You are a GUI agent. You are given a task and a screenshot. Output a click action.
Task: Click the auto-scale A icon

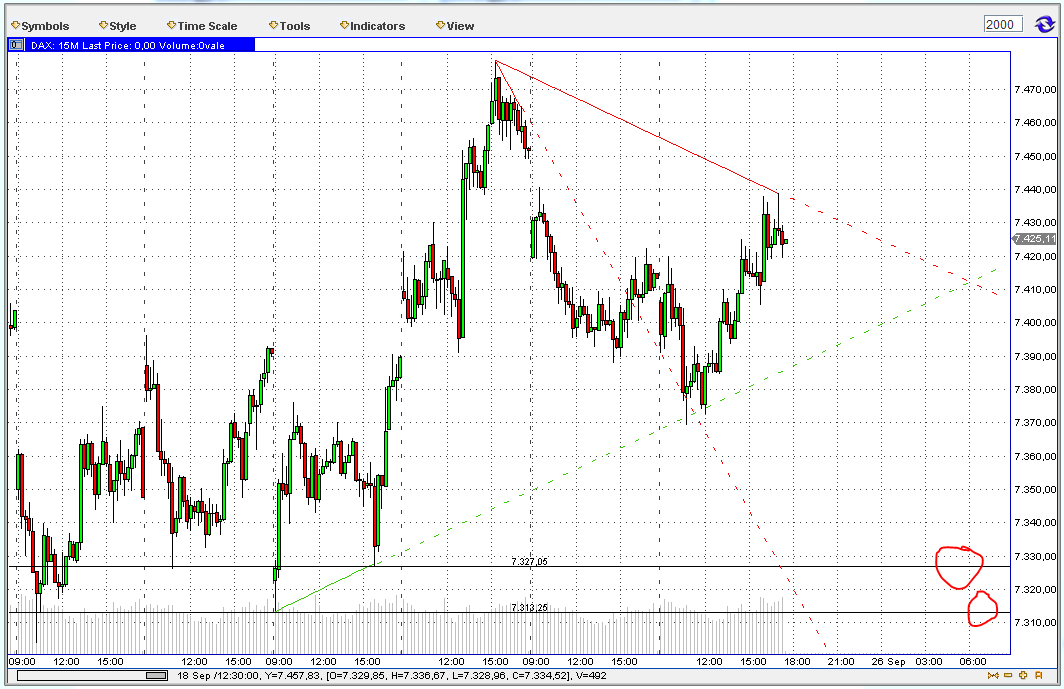click(x=1038, y=675)
